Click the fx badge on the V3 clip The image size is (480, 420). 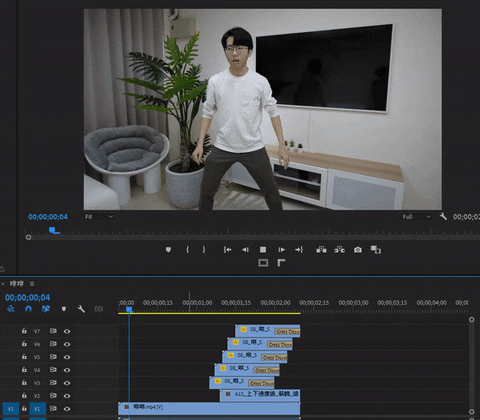218,381
